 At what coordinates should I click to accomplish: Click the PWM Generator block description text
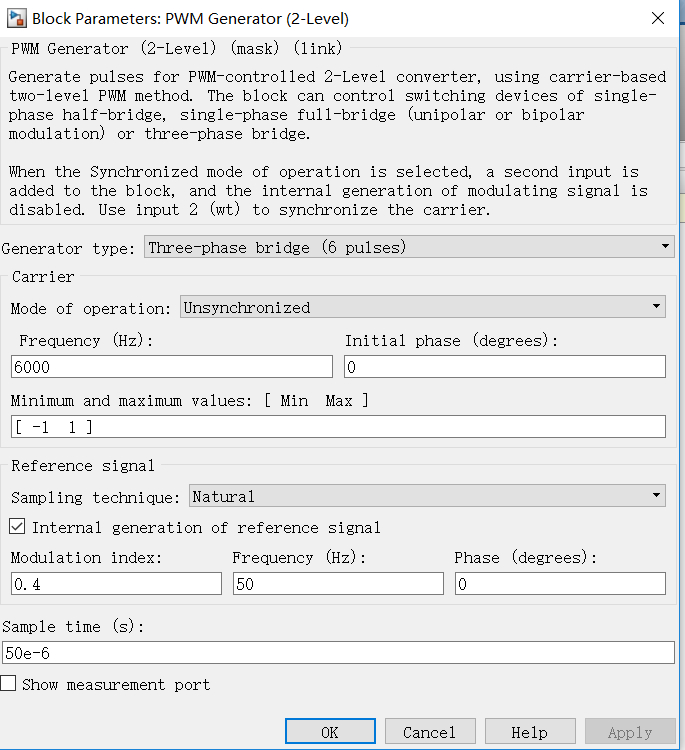pyautogui.click(x=330, y=105)
